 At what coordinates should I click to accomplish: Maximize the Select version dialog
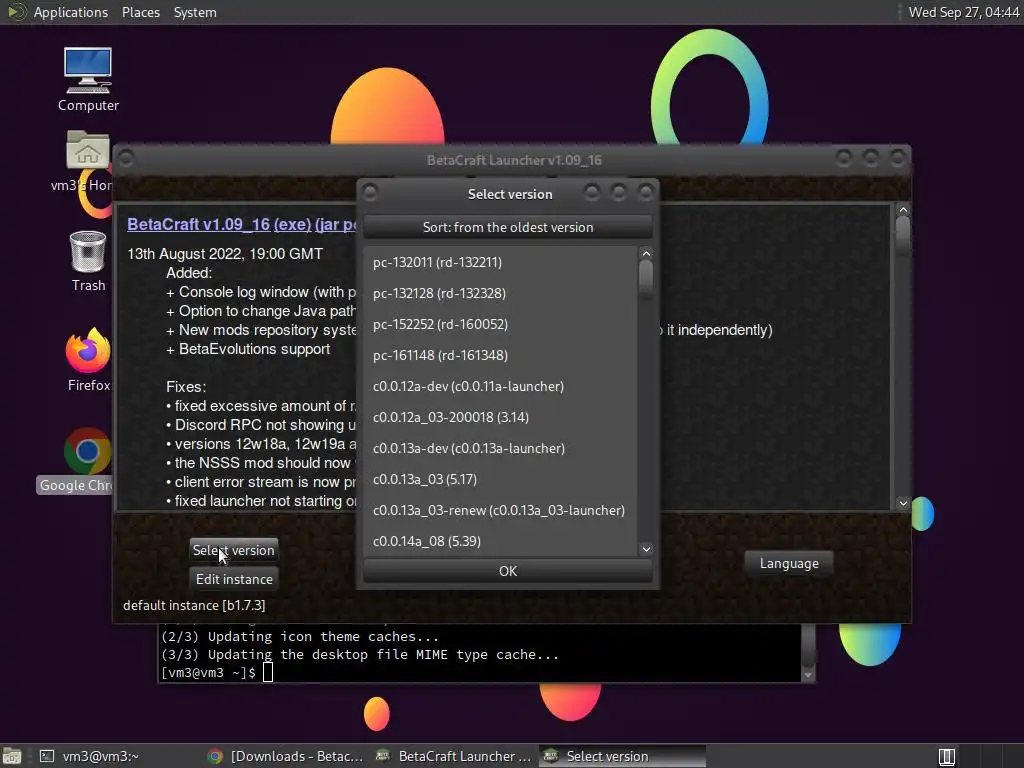(x=618, y=192)
